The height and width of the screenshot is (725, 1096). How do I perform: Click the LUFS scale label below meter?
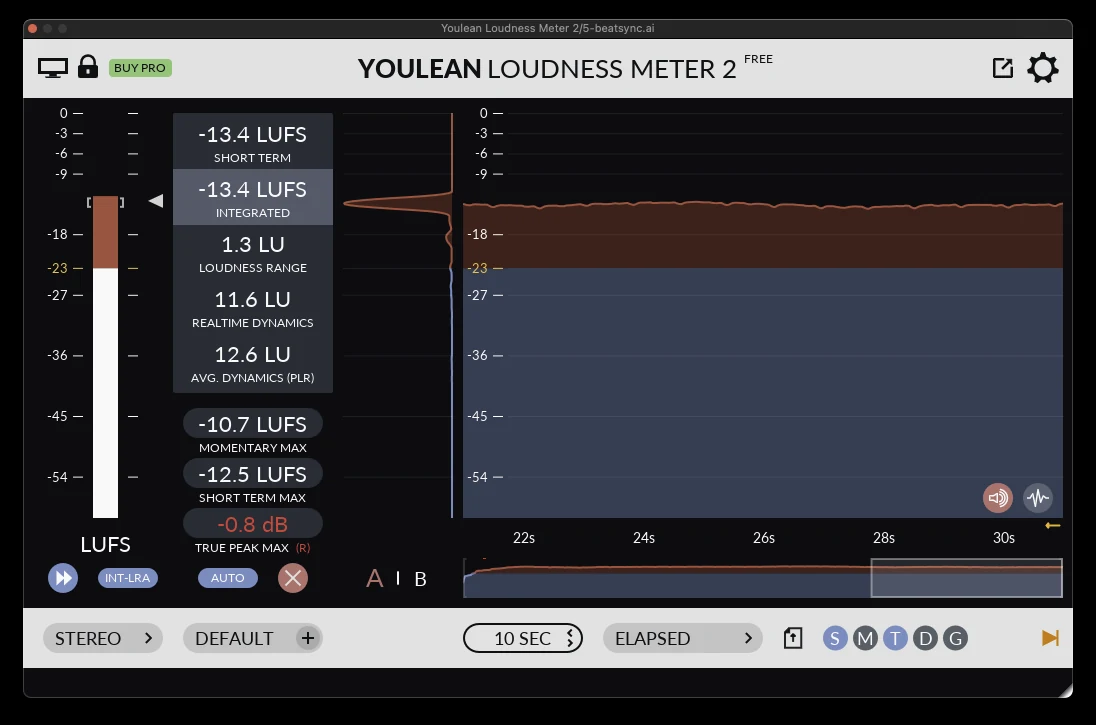pyautogui.click(x=106, y=545)
